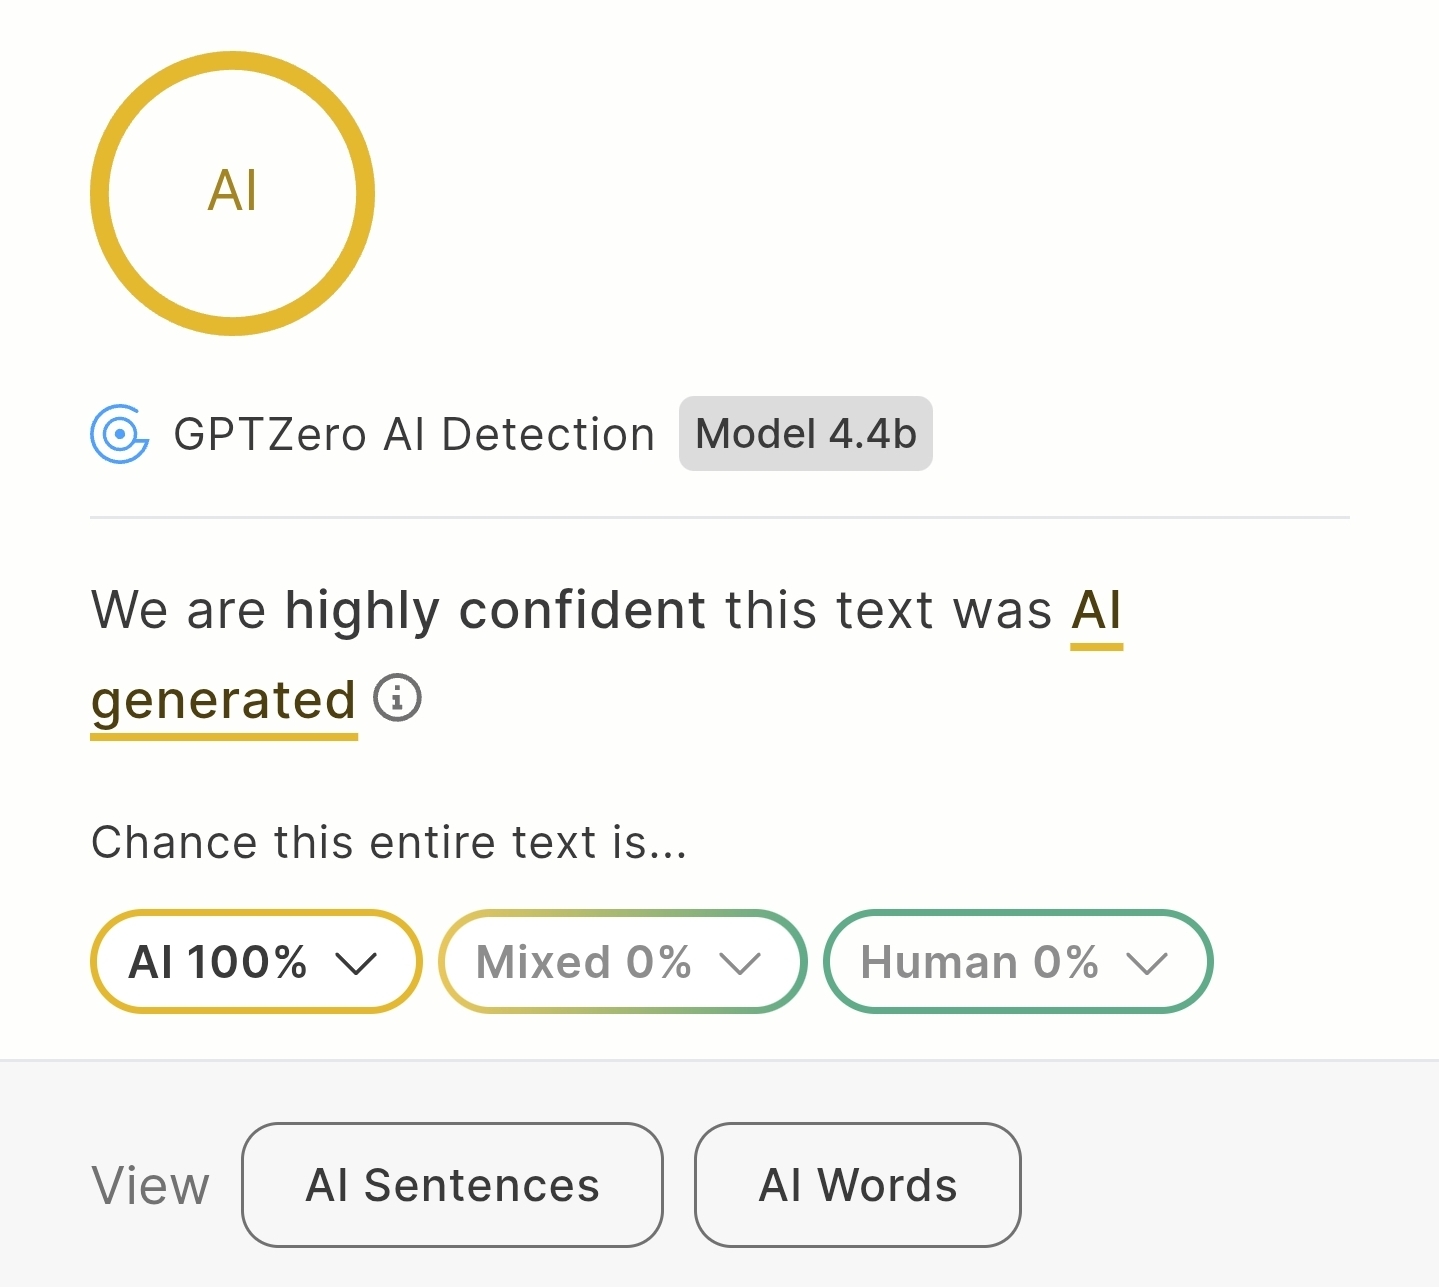Image resolution: width=1439 pixels, height=1287 pixels.
Task: Open the underlined 'generated' link
Action: point(224,700)
